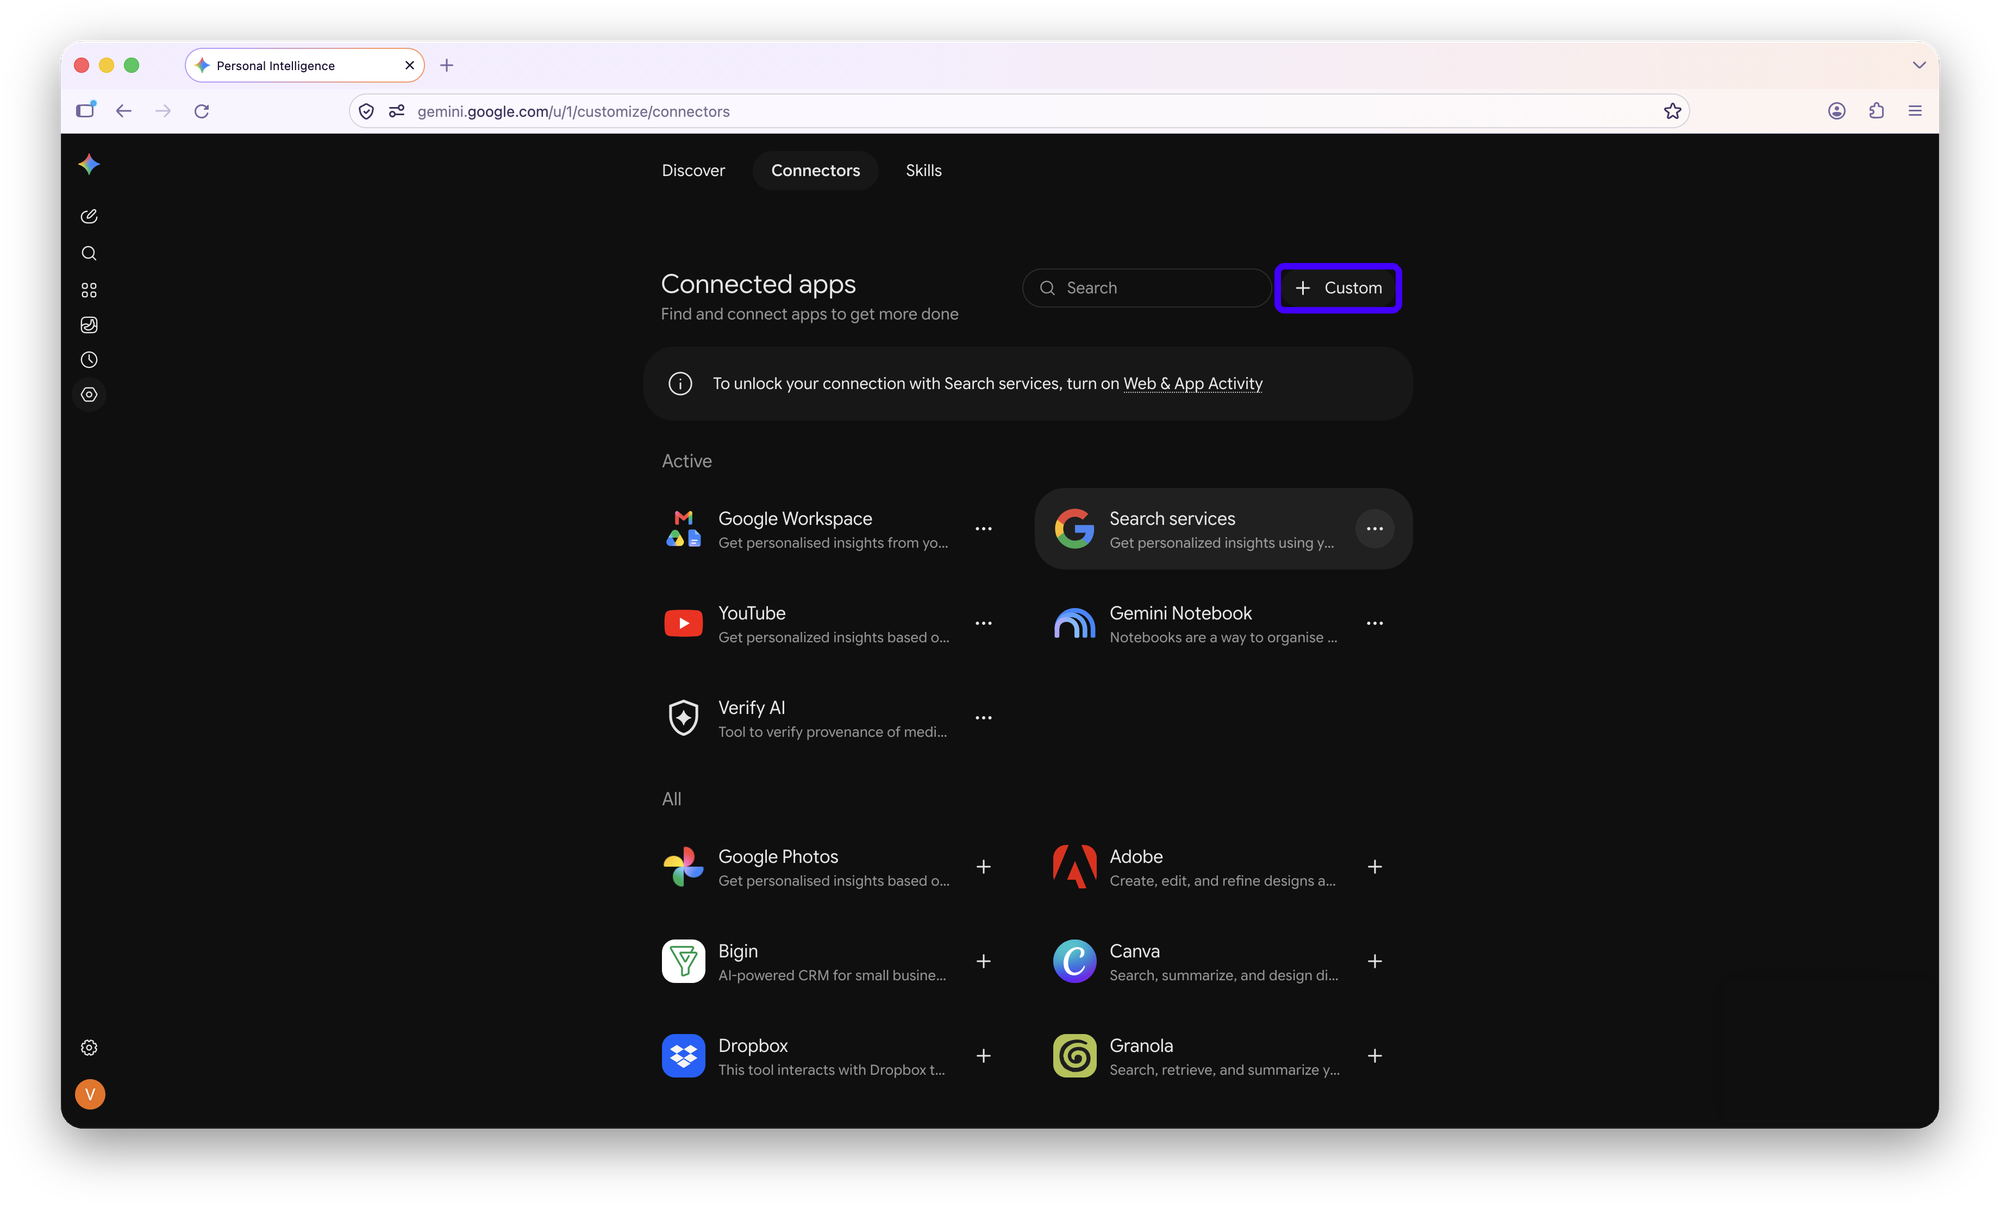Image resolution: width=2000 pixels, height=1209 pixels.
Task: Open the sidebar icon just below the apps grid
Action: click(89, 325)
